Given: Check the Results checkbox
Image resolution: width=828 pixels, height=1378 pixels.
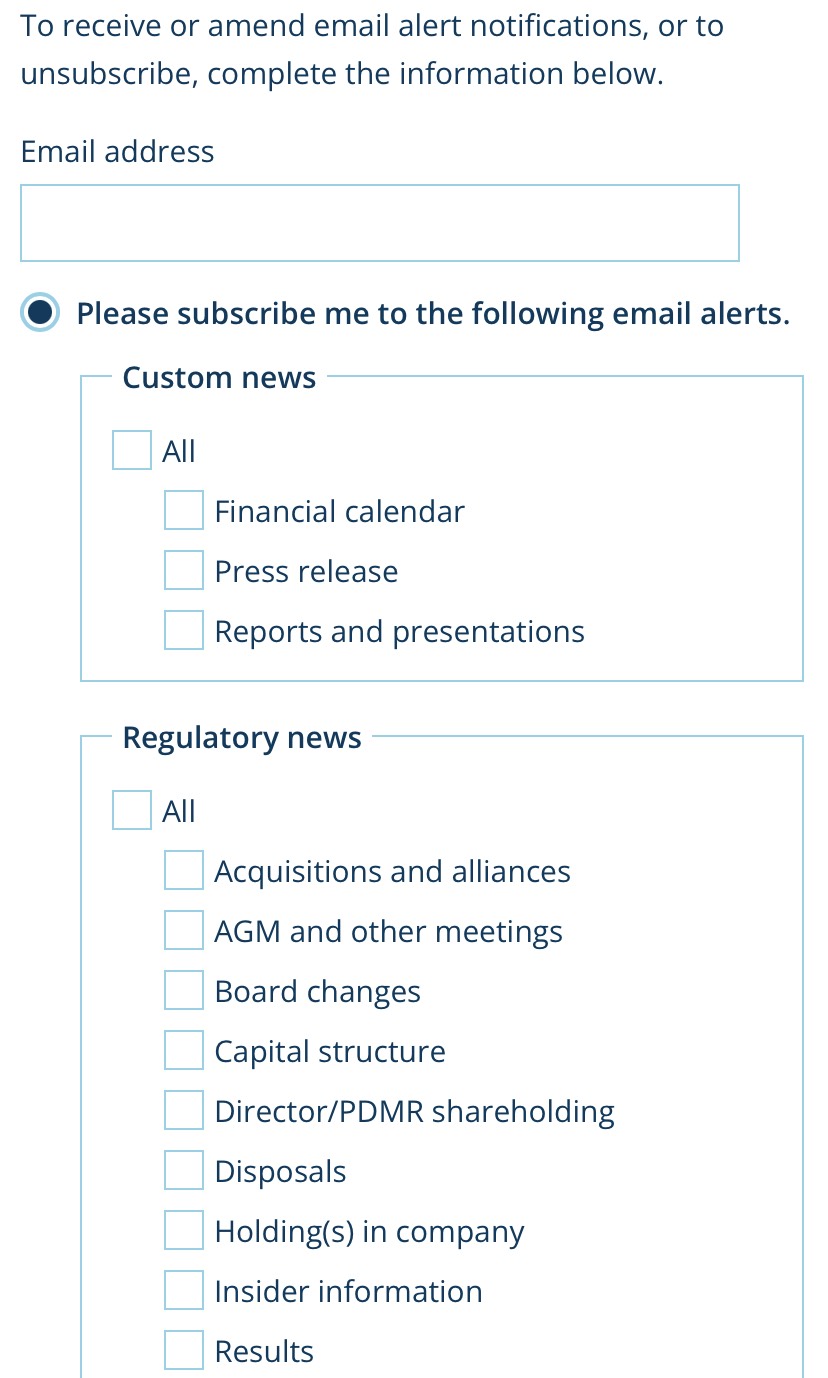Looking at the screenshot, I should pyautogui.click(x=184, y=1351).
